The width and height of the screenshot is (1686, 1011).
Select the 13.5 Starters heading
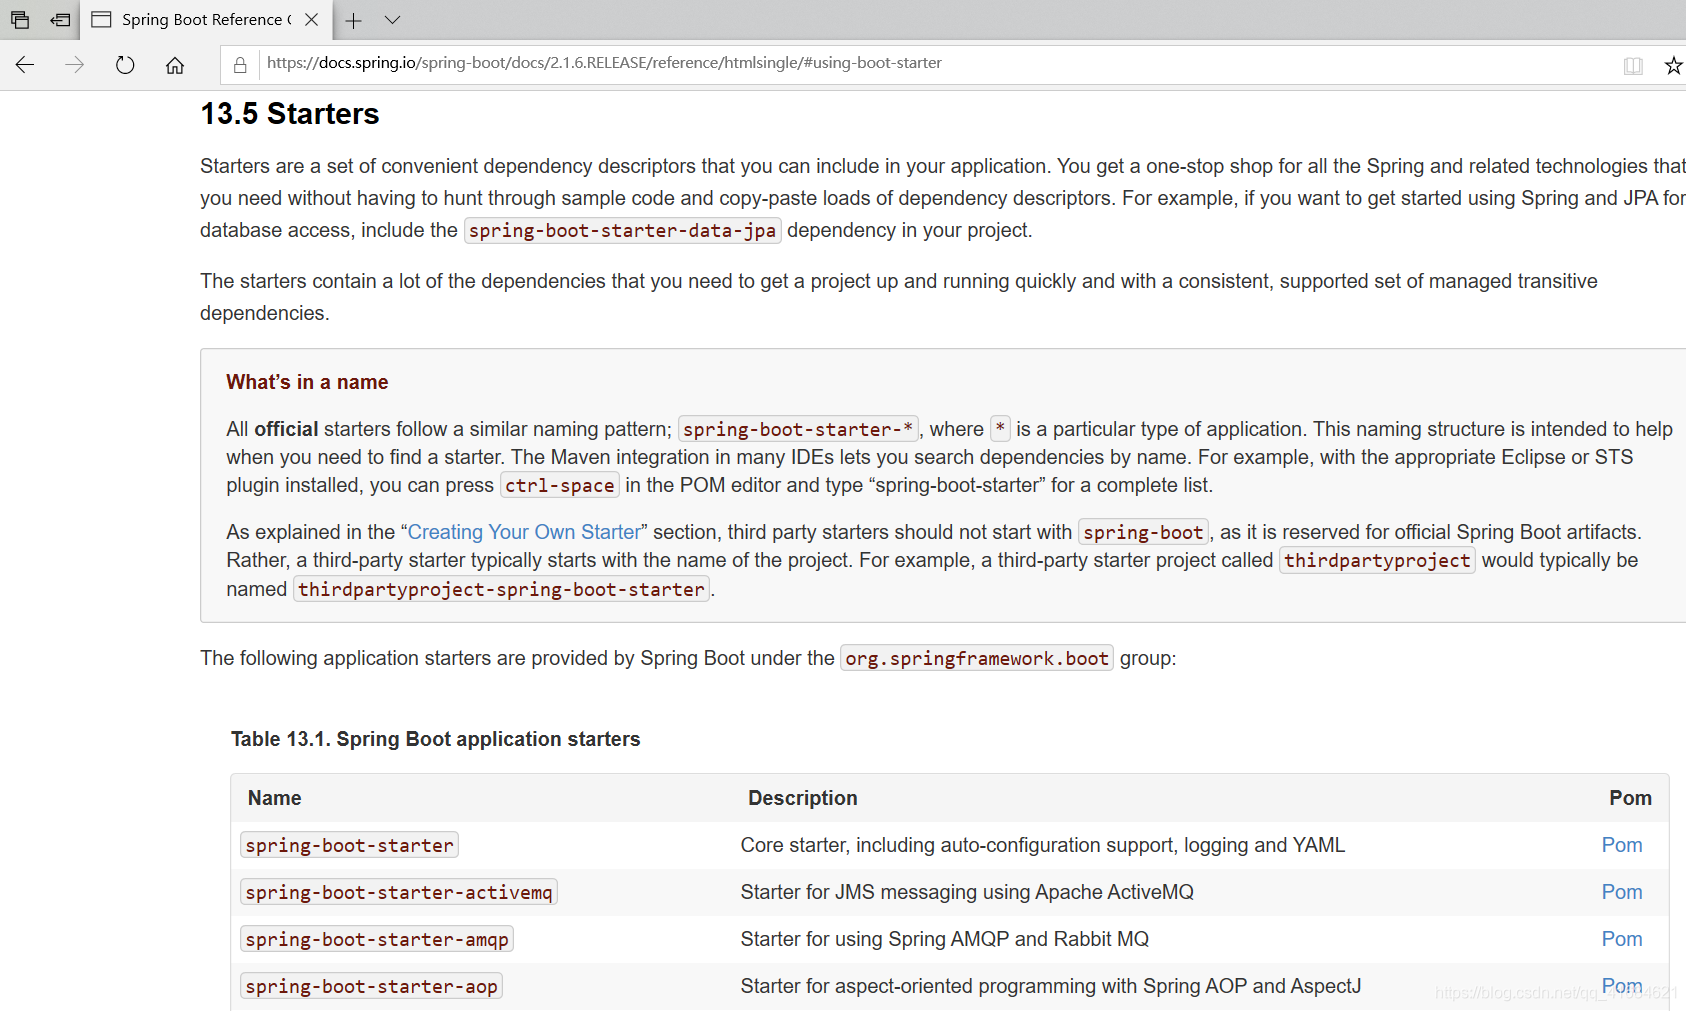coord(290,114)
